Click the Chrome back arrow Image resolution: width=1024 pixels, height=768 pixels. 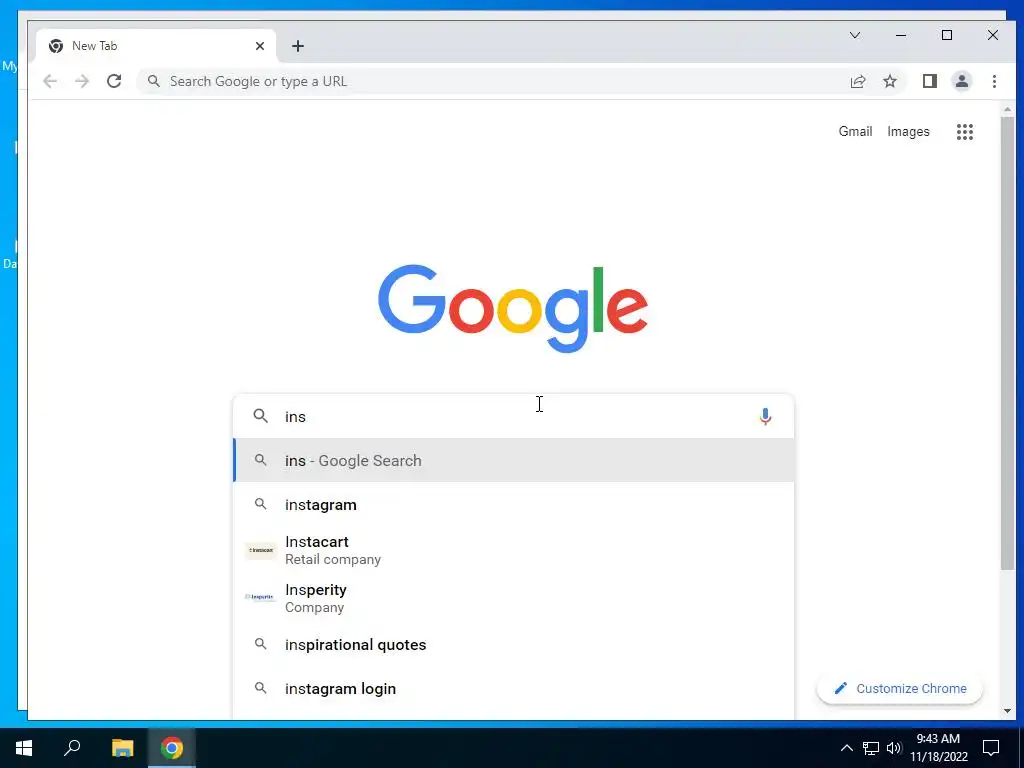click(50, 81)
